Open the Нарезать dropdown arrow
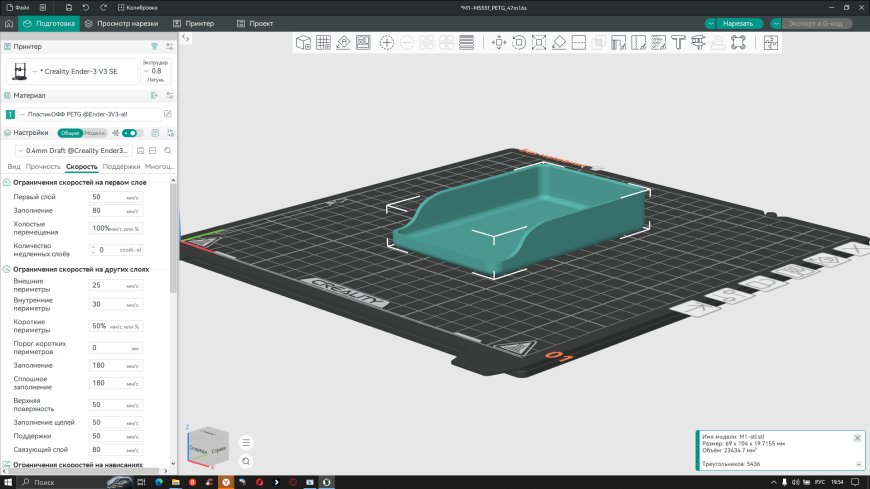 pos(711,23)
